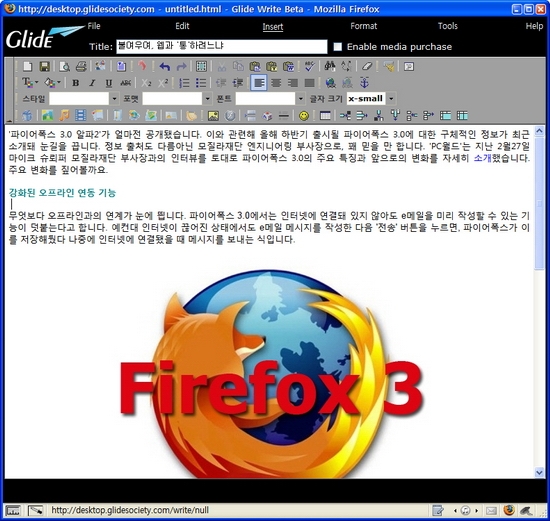This screenshot has width=550, height=521.
Task: Enable media purchase checkbox
Action: coord(337,47)
